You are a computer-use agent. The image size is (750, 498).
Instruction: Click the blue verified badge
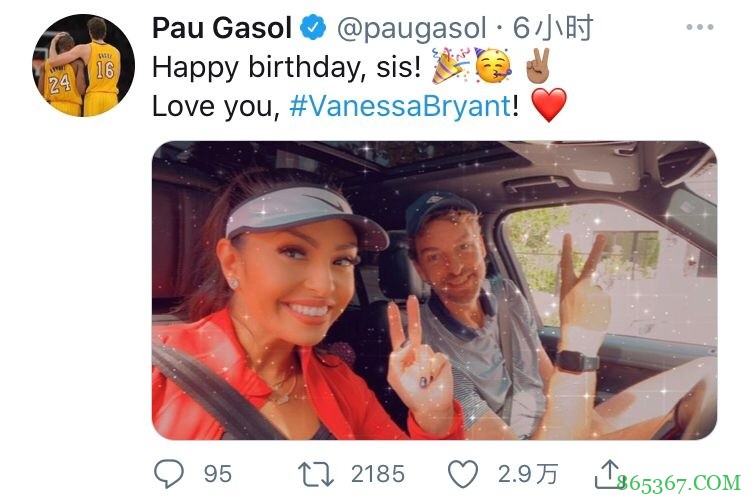tap(313, 27)
